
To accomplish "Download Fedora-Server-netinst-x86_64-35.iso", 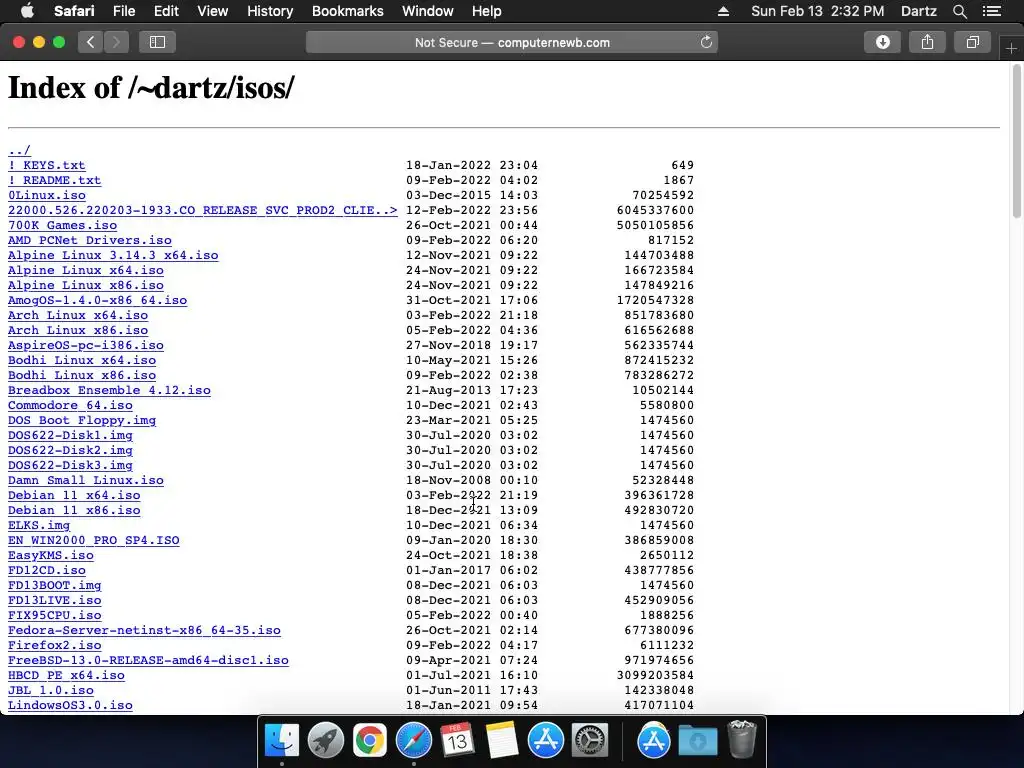I will click(x=144, y=631).
